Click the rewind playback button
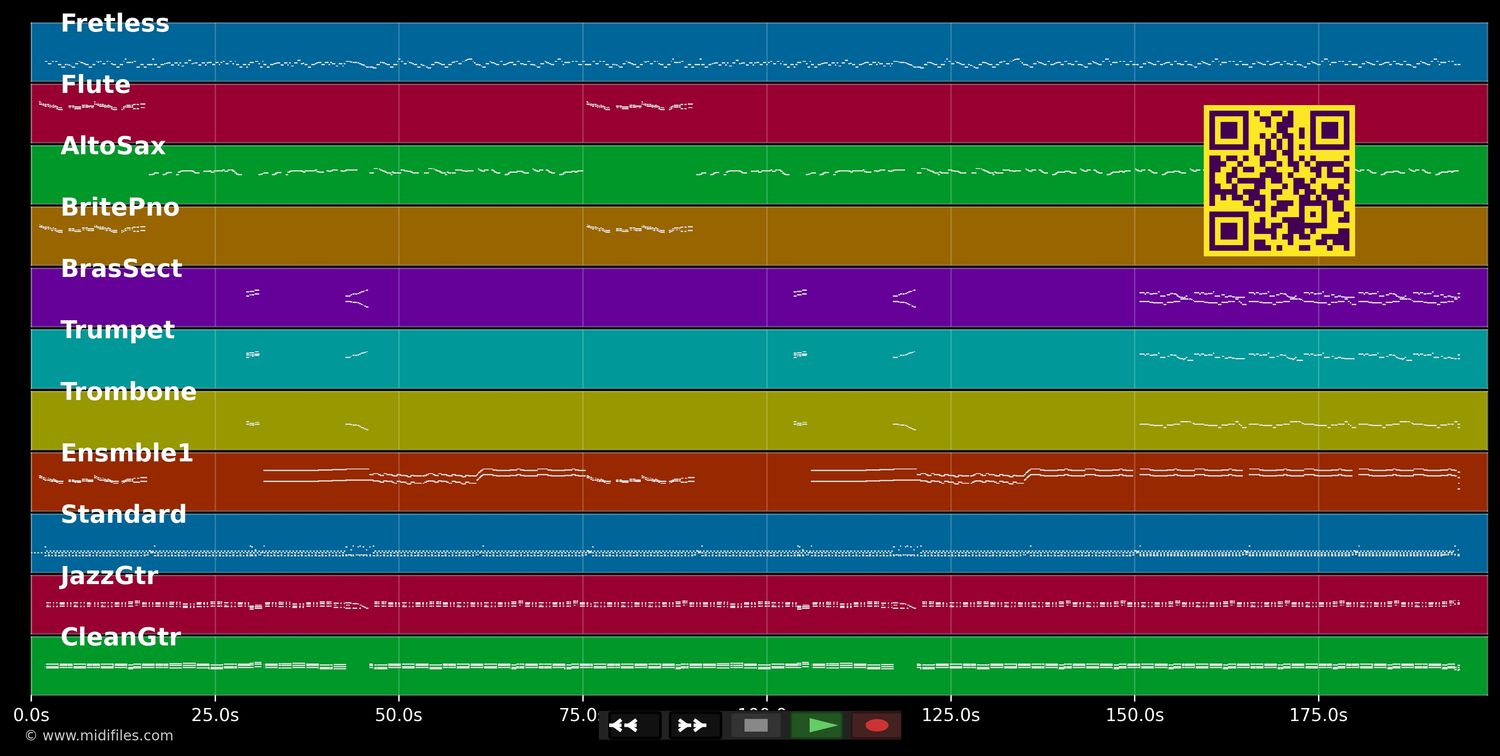Image resolution: width=1500 pixels, height=756 pixels. (x=634, y=725)
